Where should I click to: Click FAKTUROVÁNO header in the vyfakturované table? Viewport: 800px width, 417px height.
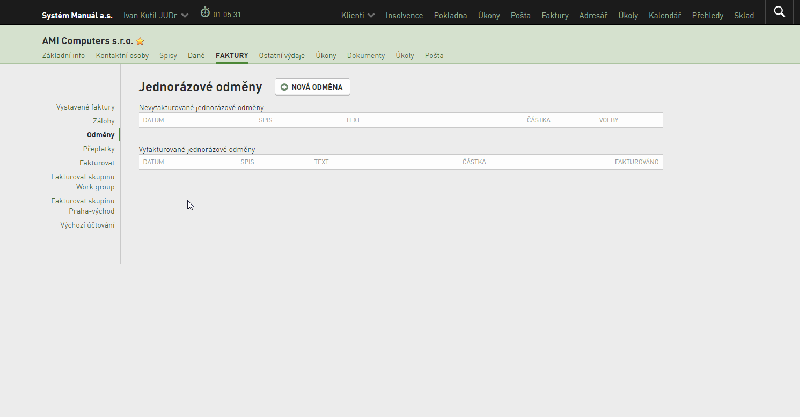636,162
